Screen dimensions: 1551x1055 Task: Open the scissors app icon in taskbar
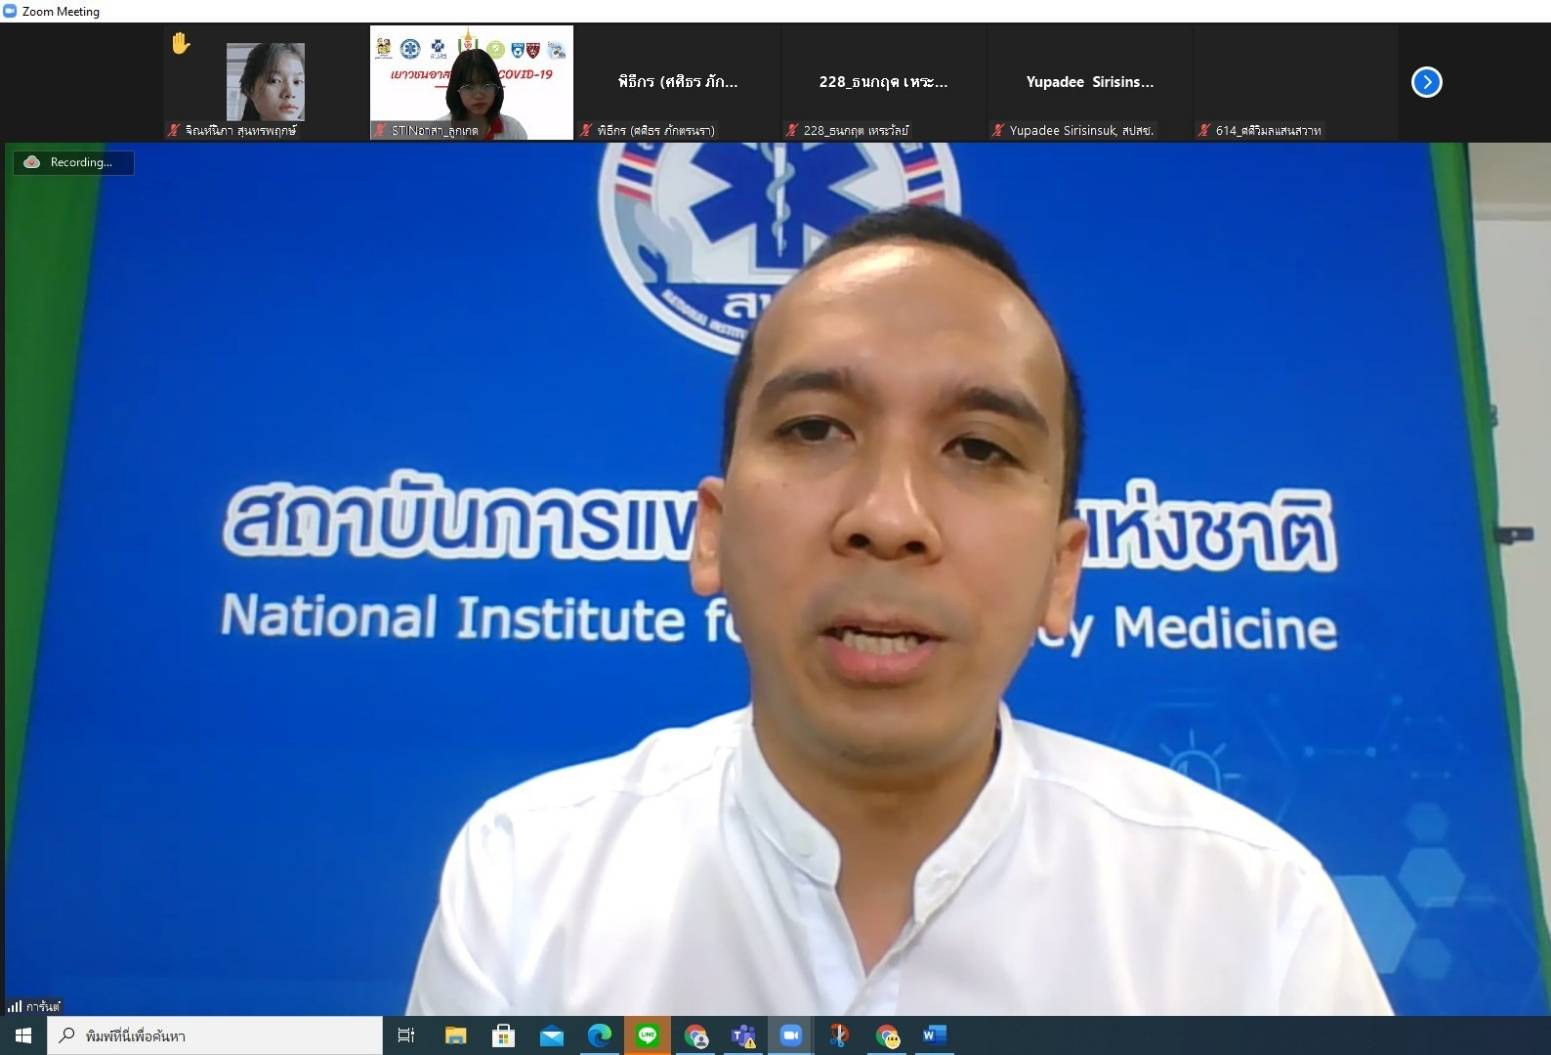[x=839, y=1036]
